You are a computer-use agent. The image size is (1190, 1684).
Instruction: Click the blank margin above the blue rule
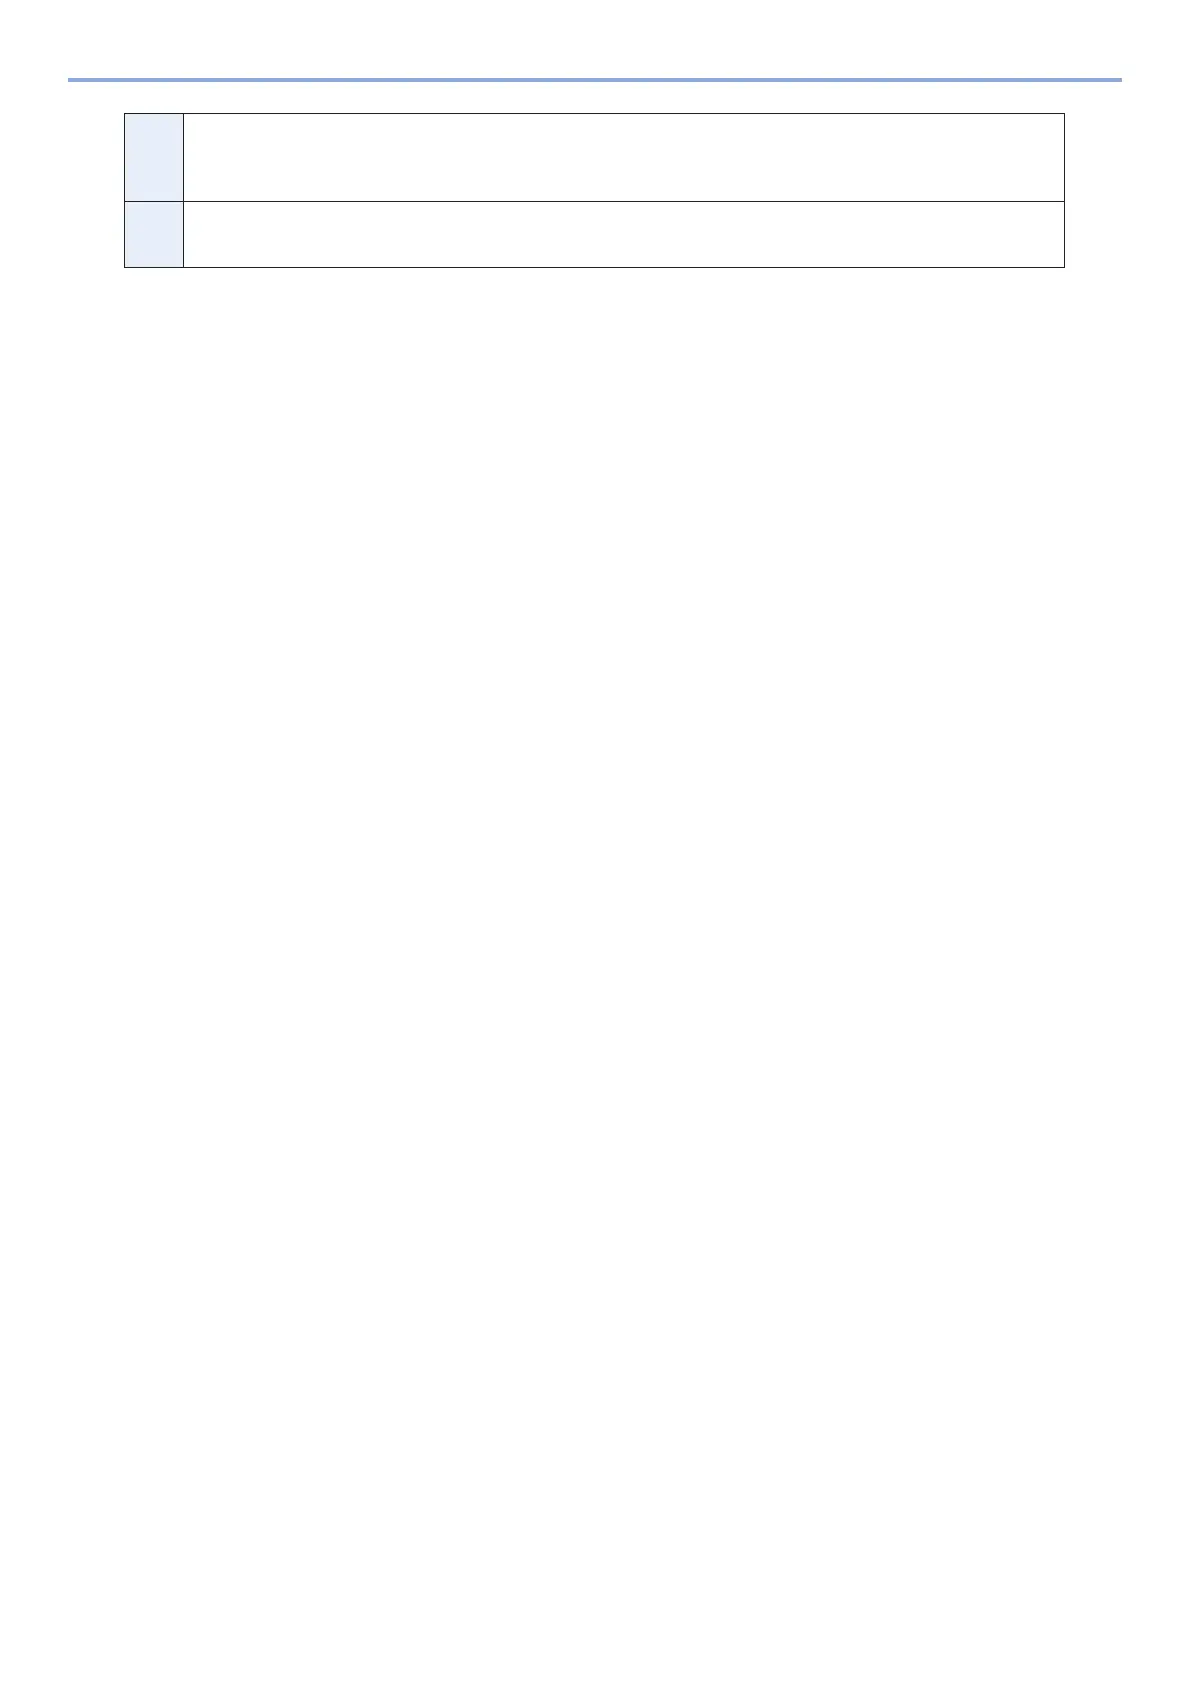[594, 38]
